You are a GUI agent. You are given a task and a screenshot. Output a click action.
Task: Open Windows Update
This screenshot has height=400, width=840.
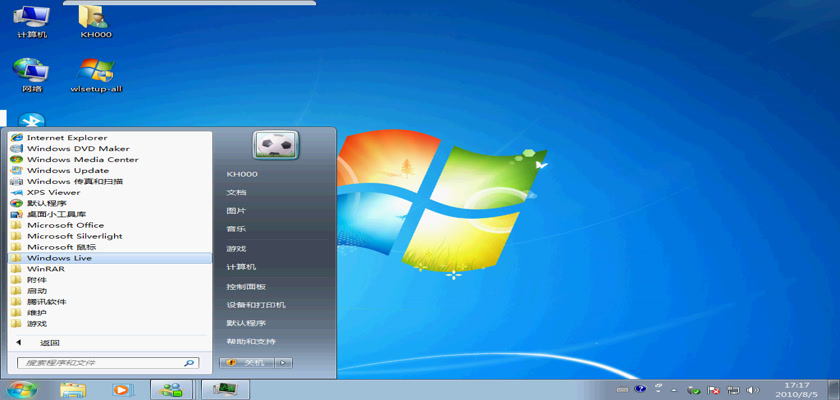tap(110, 170)
